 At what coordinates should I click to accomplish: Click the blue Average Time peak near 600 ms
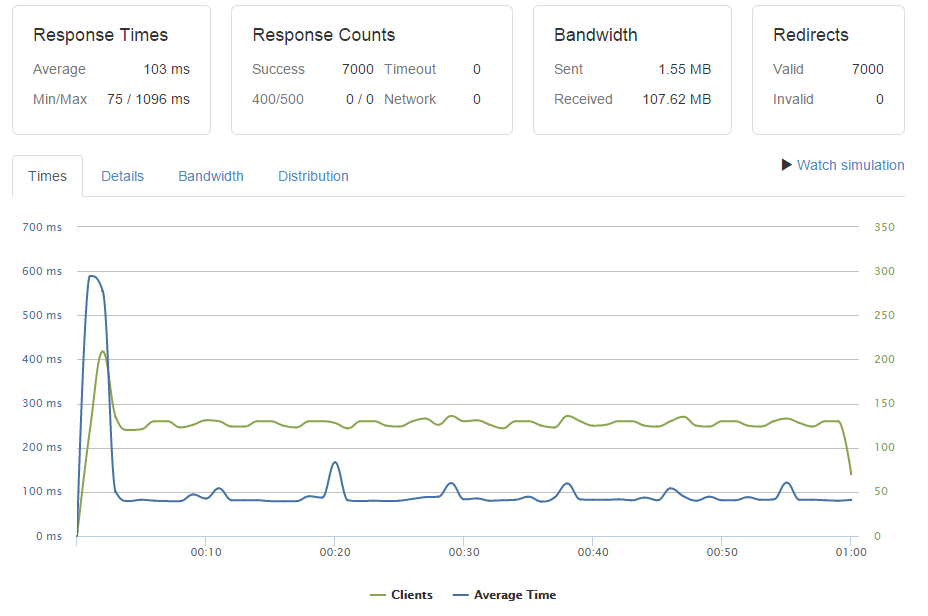pyautogui.click(x=92, y=276)
